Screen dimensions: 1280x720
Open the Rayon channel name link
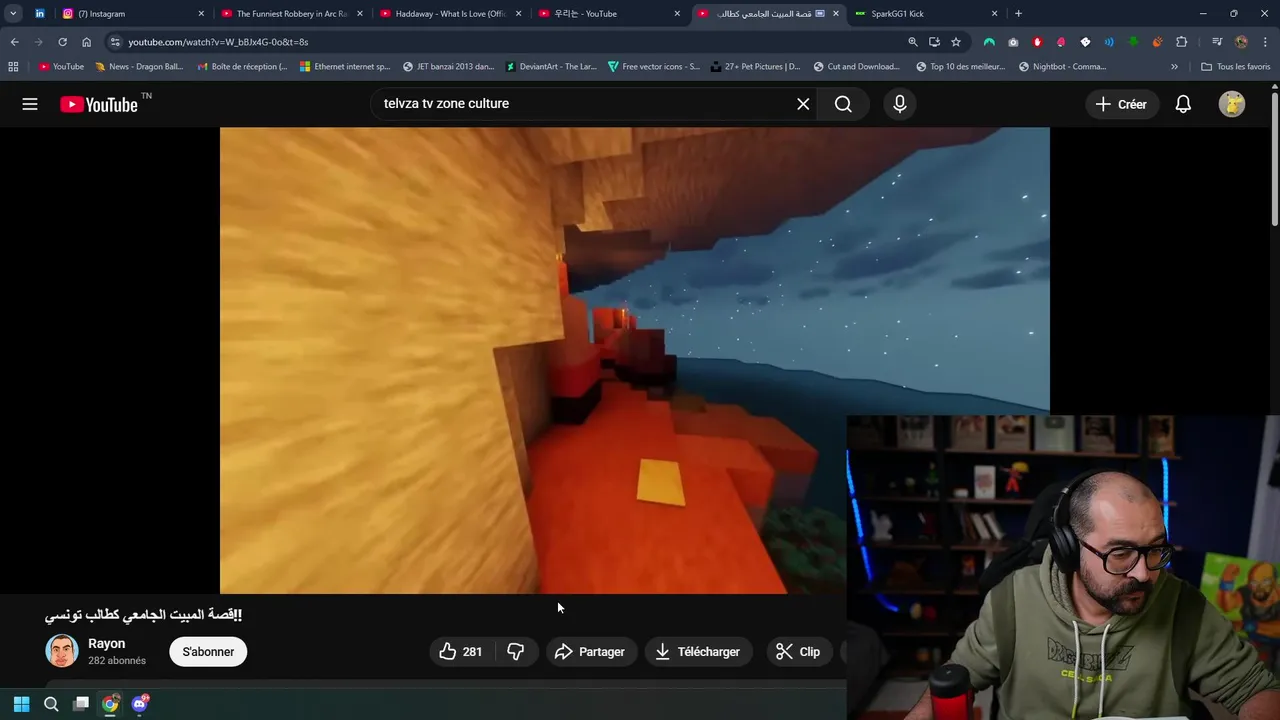(x=106, y=644)
